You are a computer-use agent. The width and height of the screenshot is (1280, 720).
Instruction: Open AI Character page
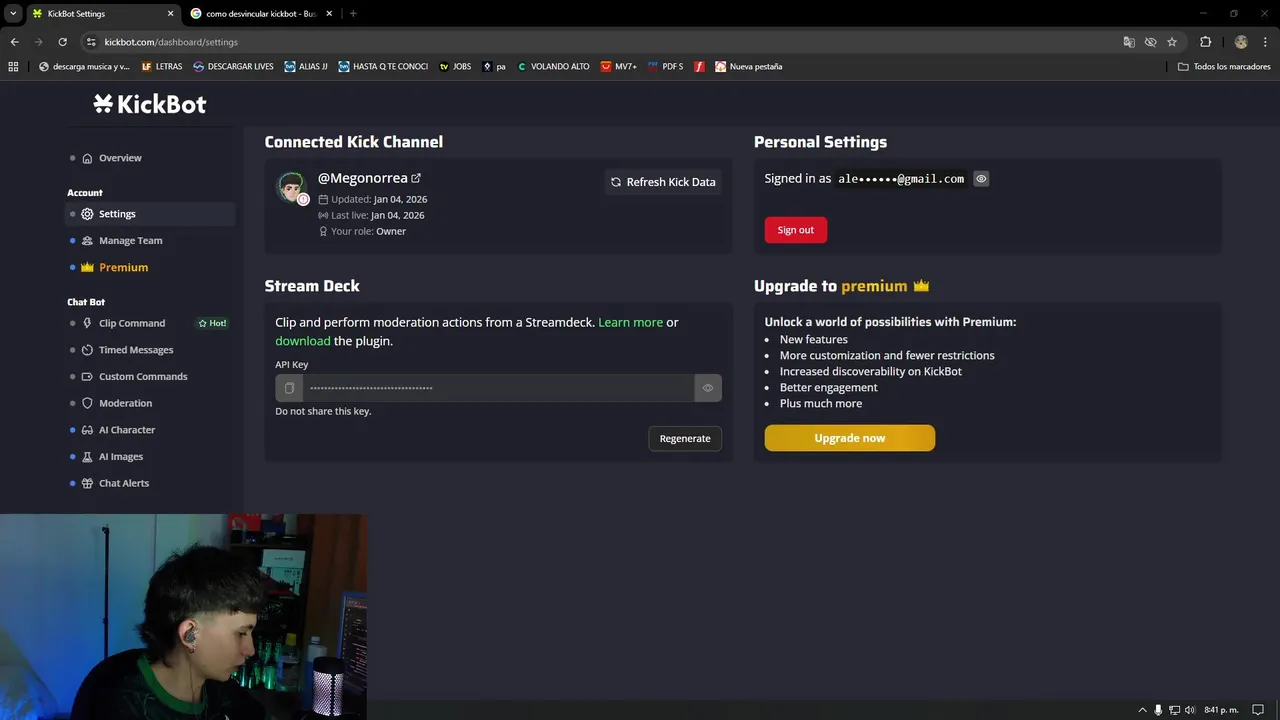[x=127, y=430]
